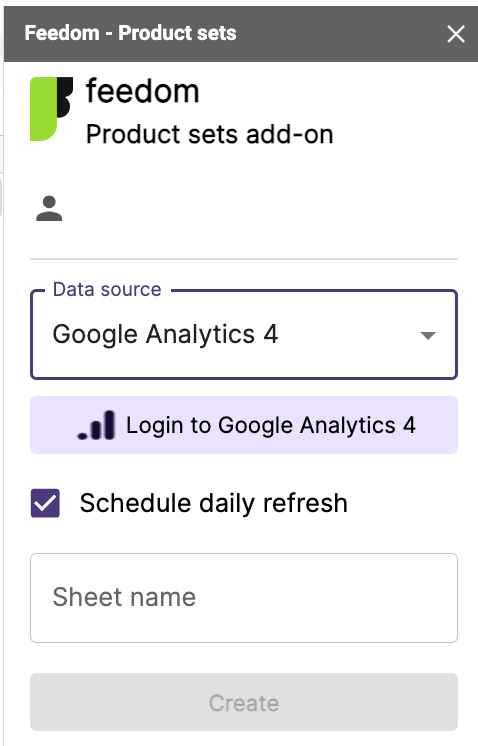Click the green feedom logo icon
The height and width of the screenshot is (746, 478).
pos(44,109)
